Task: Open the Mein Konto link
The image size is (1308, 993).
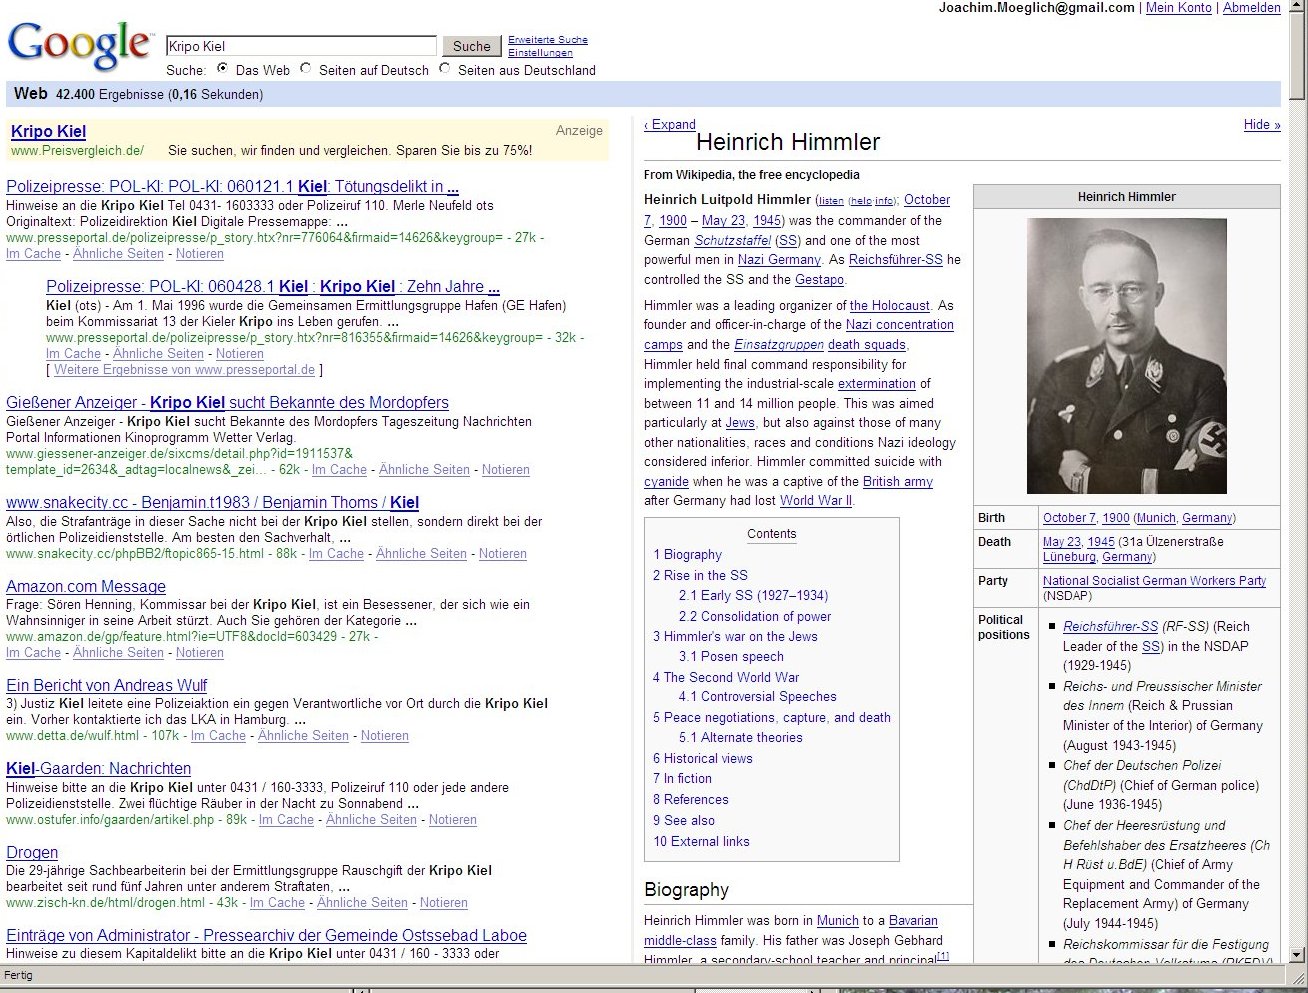Action: (1178, 8)
